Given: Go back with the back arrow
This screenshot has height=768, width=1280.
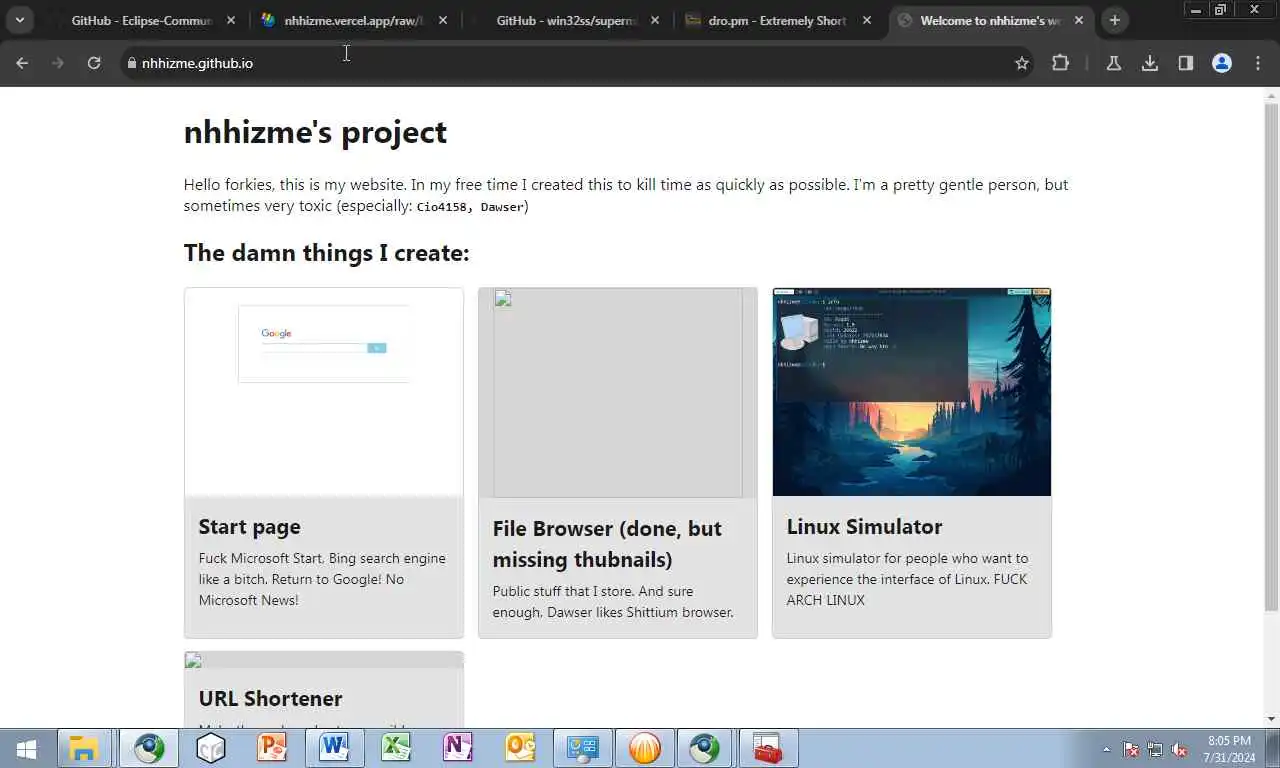Looking at the screenshot, I should [x=22, y=63].
